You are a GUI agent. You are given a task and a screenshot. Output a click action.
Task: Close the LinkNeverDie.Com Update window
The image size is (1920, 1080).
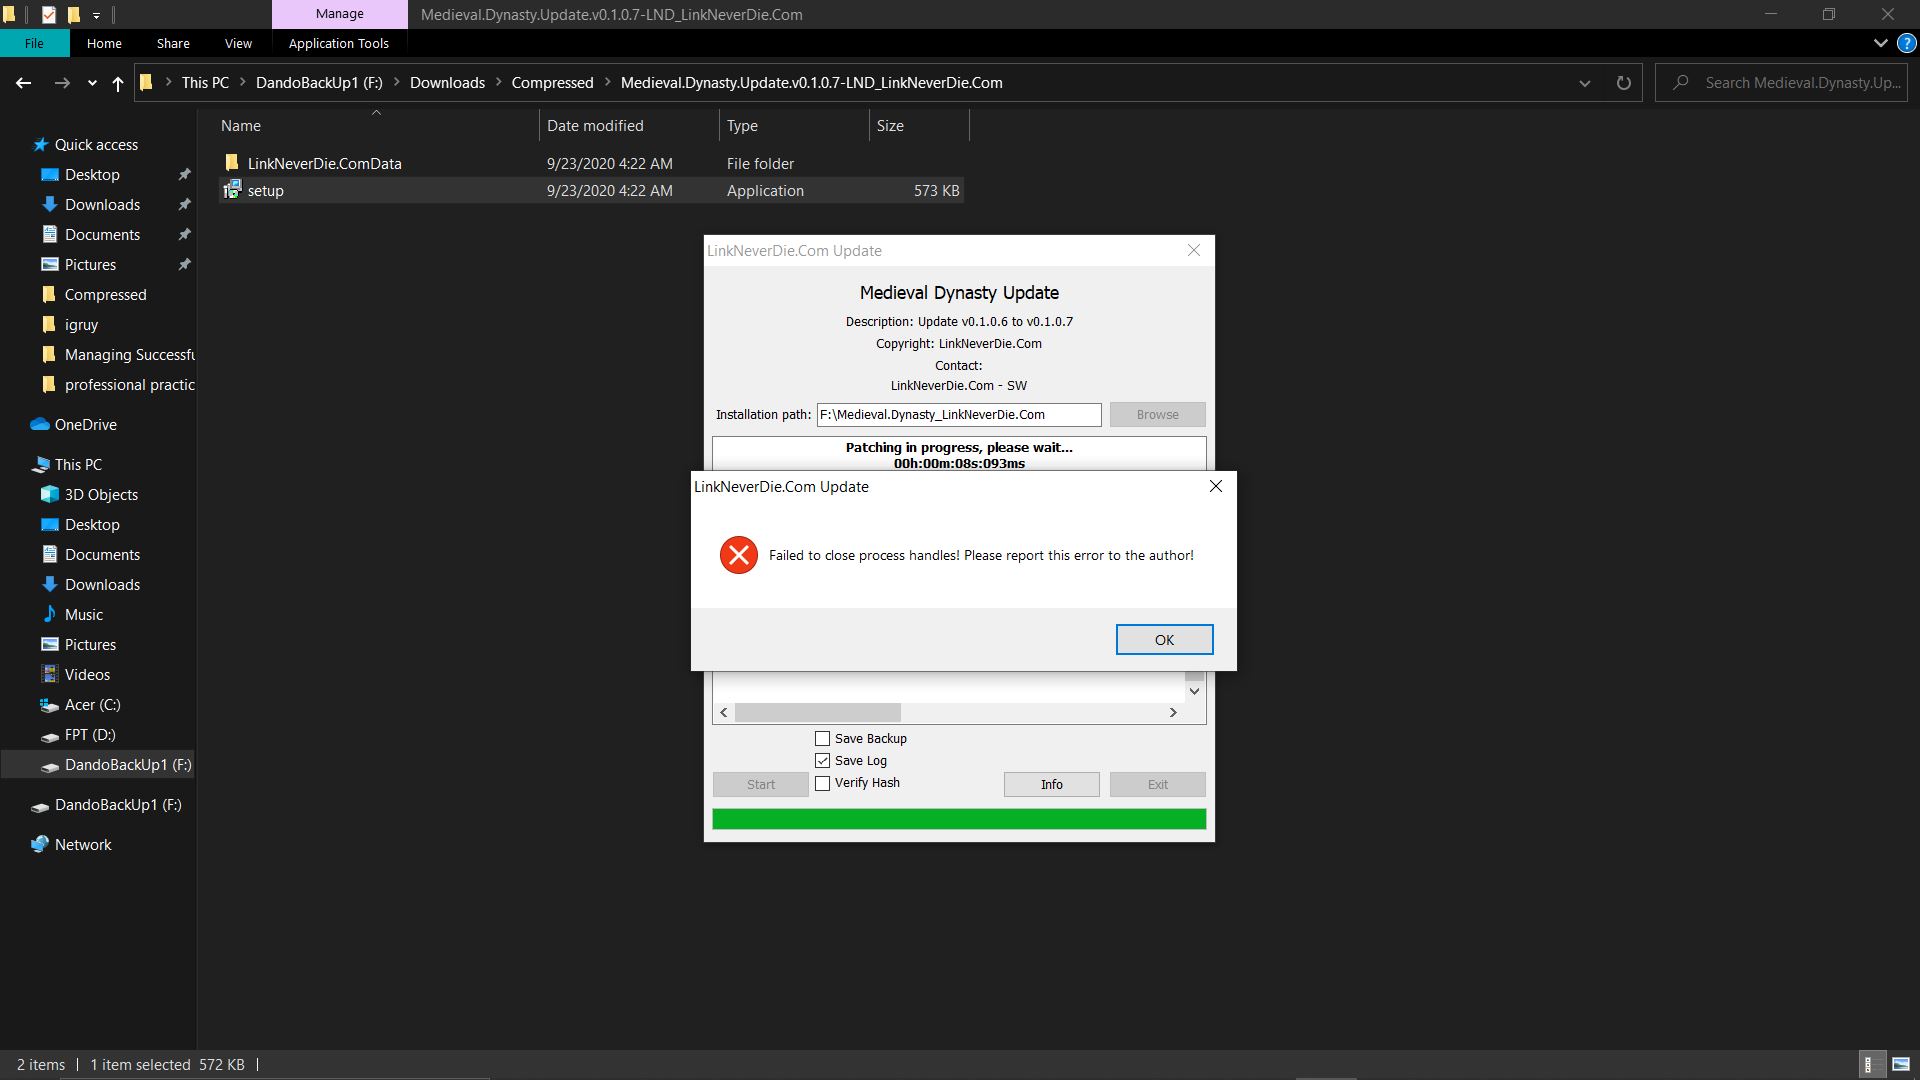click(1193, 251)
